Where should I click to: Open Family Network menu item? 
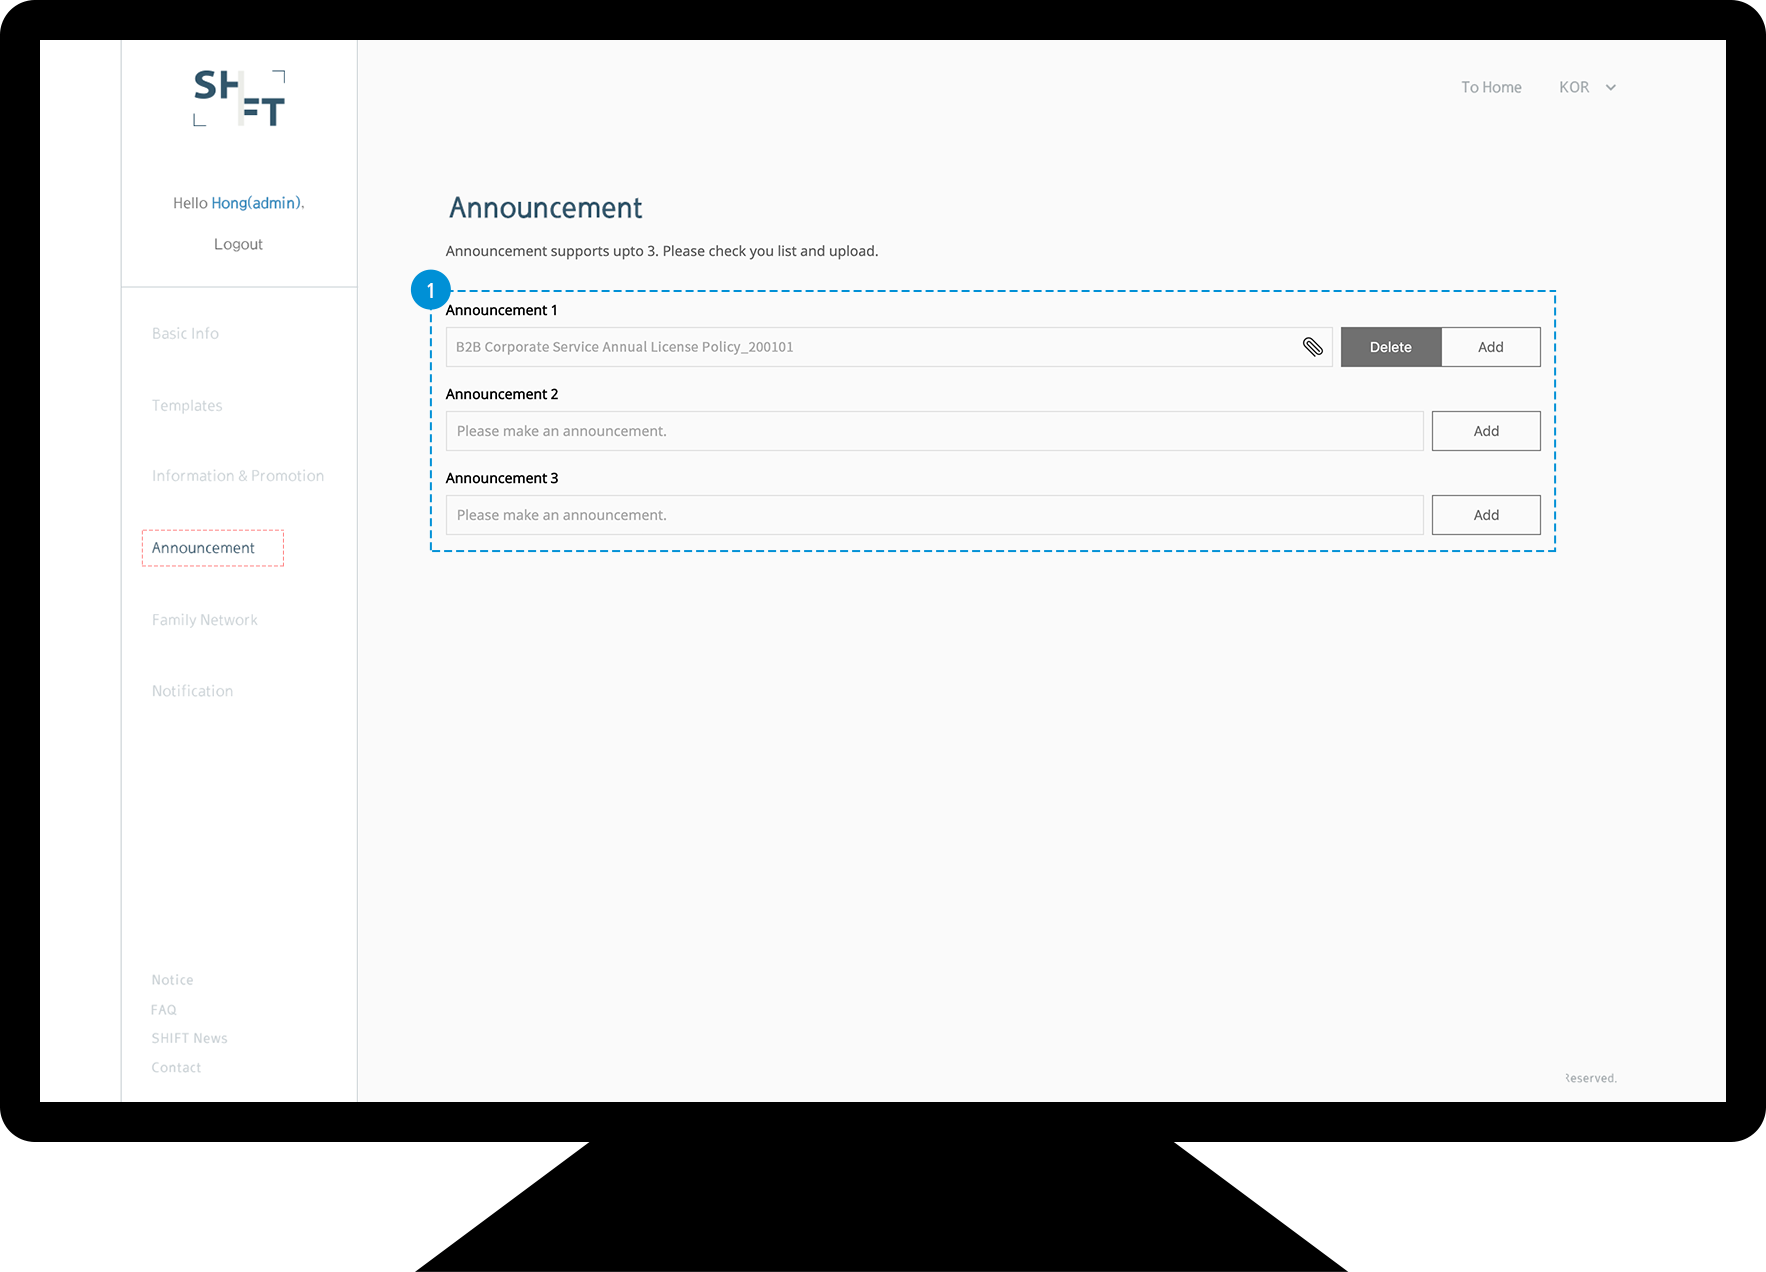click(x=205, y=620)
